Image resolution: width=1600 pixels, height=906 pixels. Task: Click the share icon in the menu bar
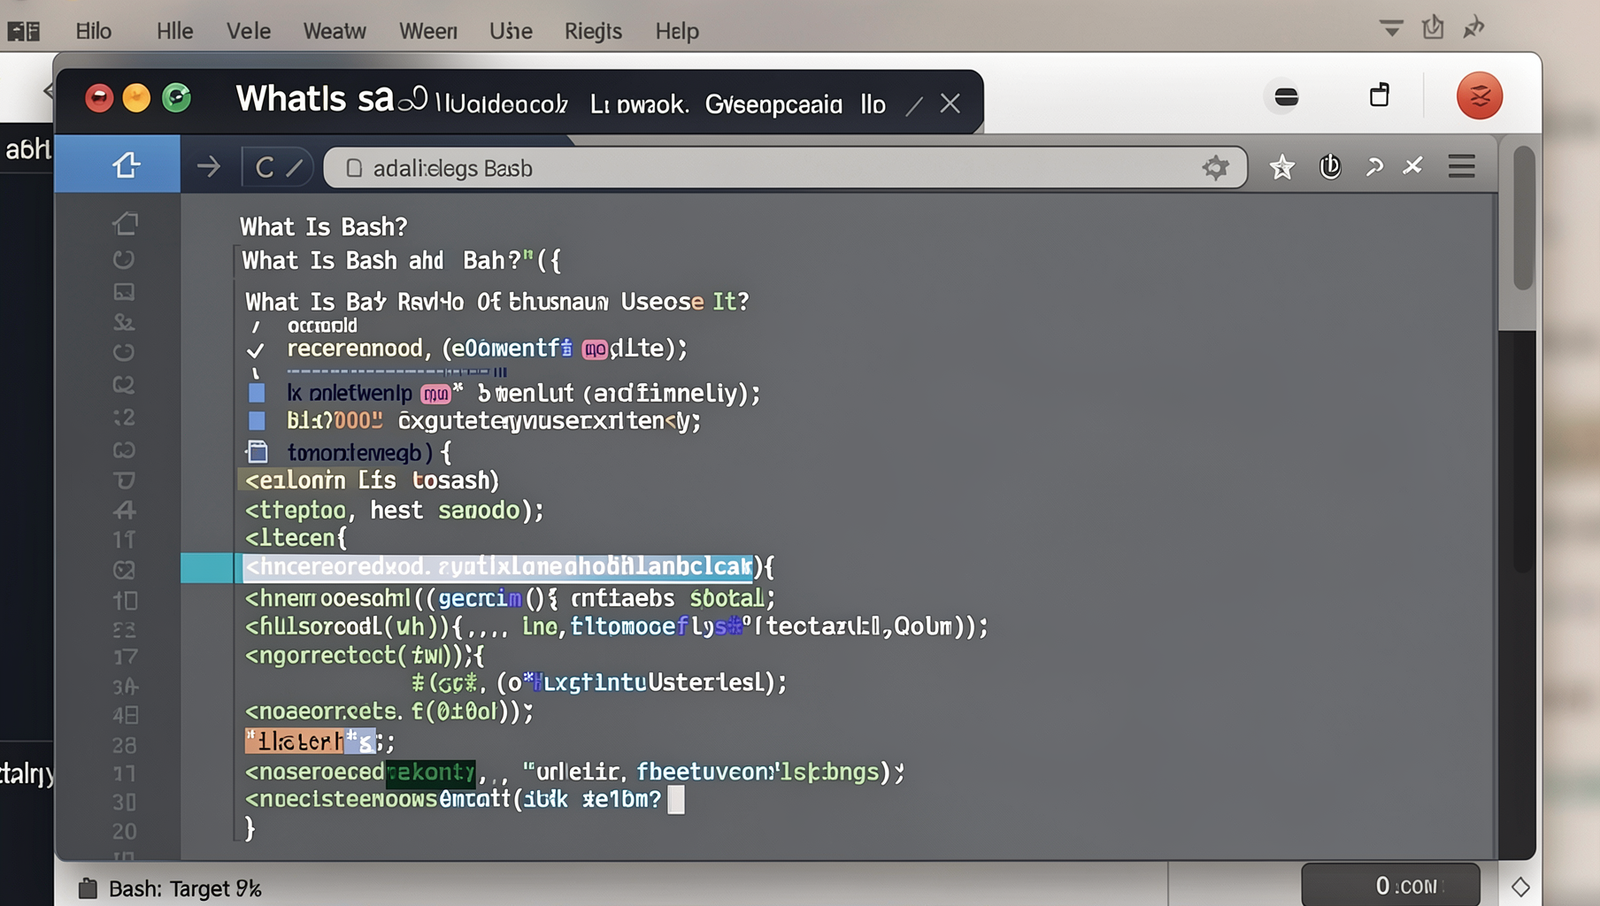[x=1433, y=27]
